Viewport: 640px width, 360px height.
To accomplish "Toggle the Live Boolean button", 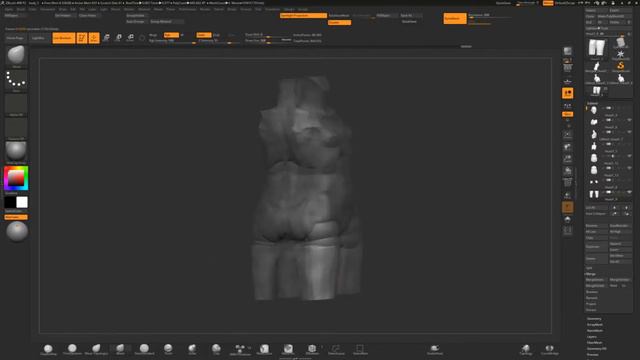I will coord(64,38).
